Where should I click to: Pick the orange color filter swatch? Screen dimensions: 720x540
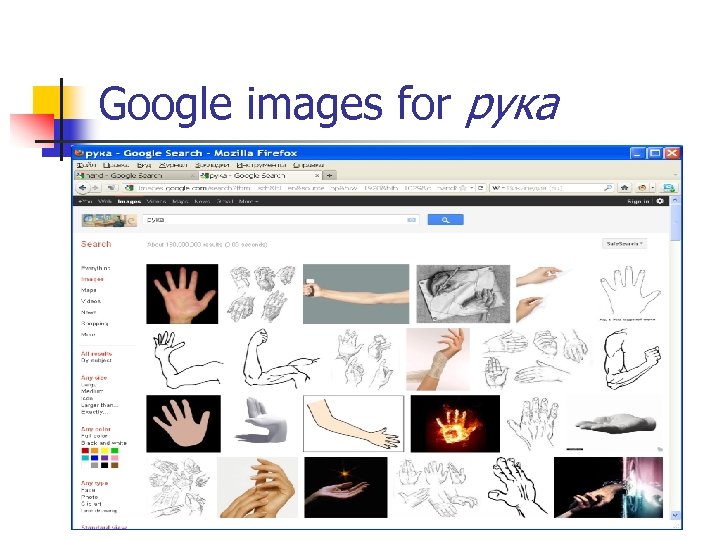click(x=95, y=451)
